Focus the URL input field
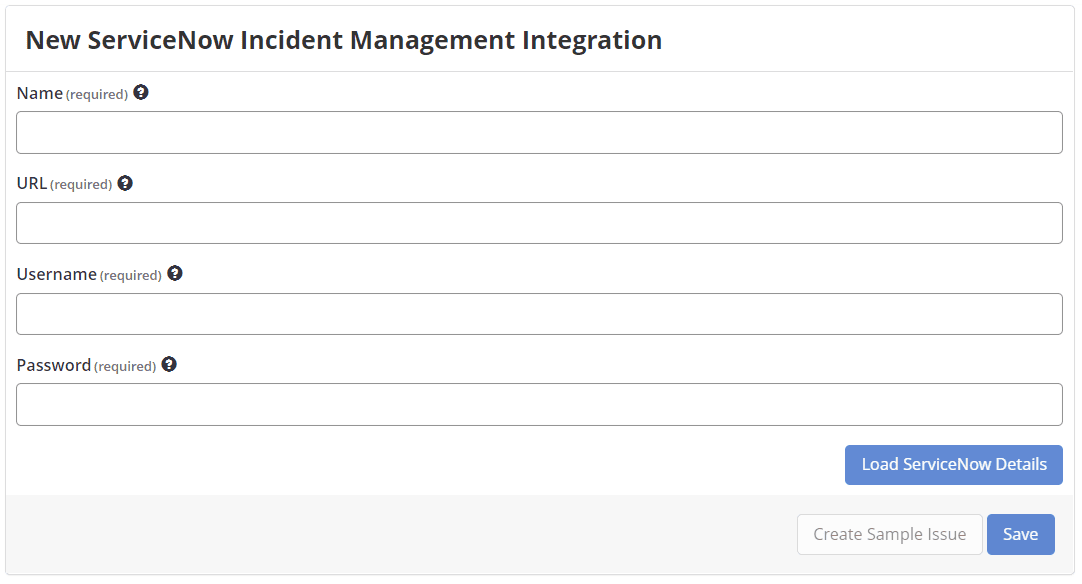Image resolution: width=1082 pixels, height=584 pixels. 540,222
